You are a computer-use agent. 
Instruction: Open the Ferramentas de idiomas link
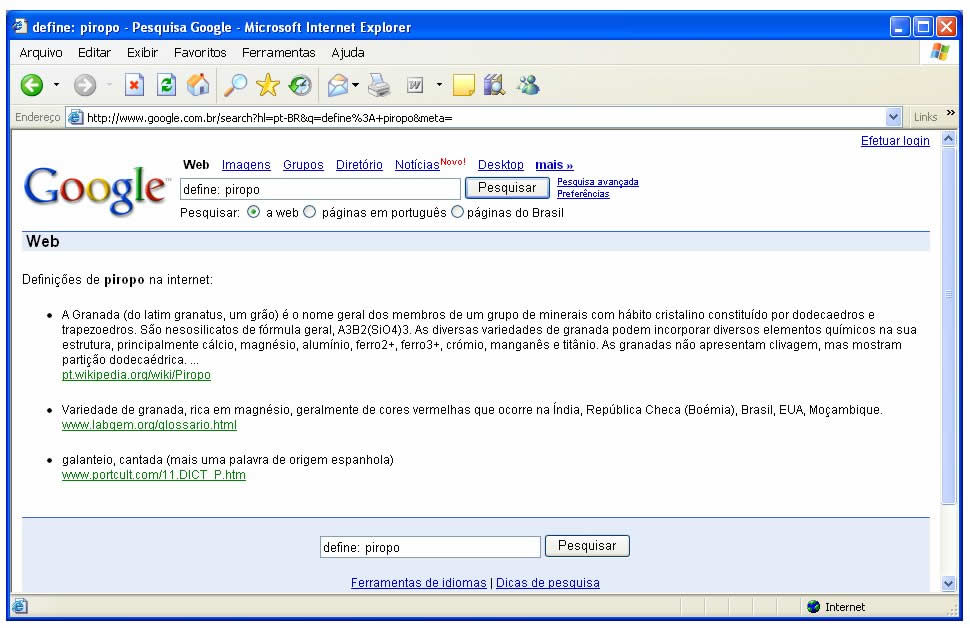[x=419, y=583]
